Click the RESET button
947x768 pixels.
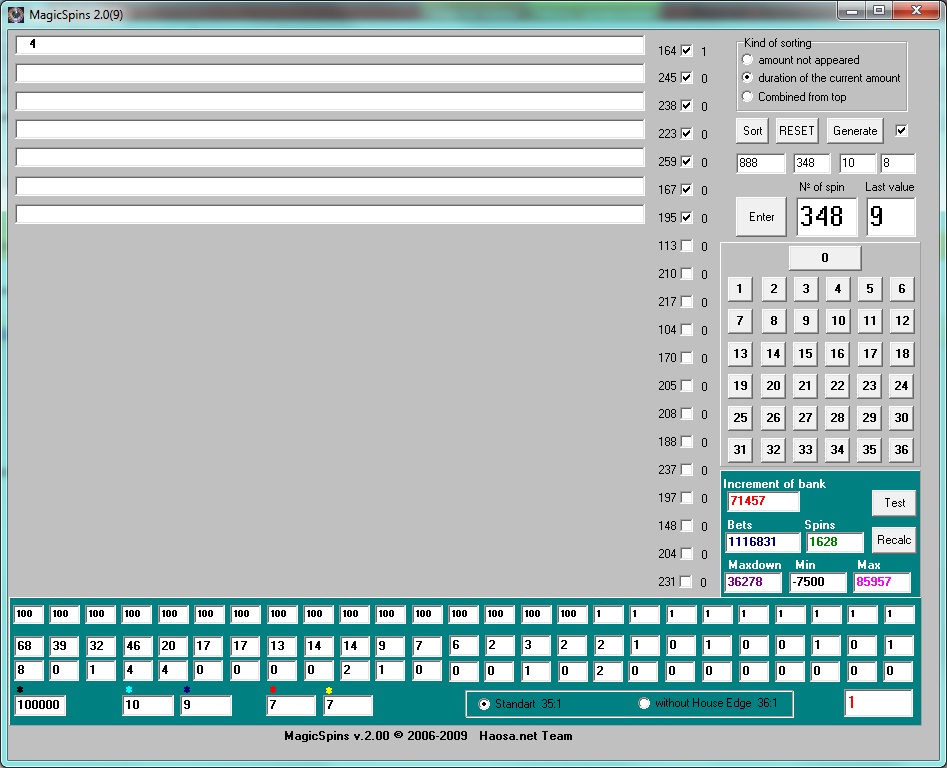tap(797, 131)
